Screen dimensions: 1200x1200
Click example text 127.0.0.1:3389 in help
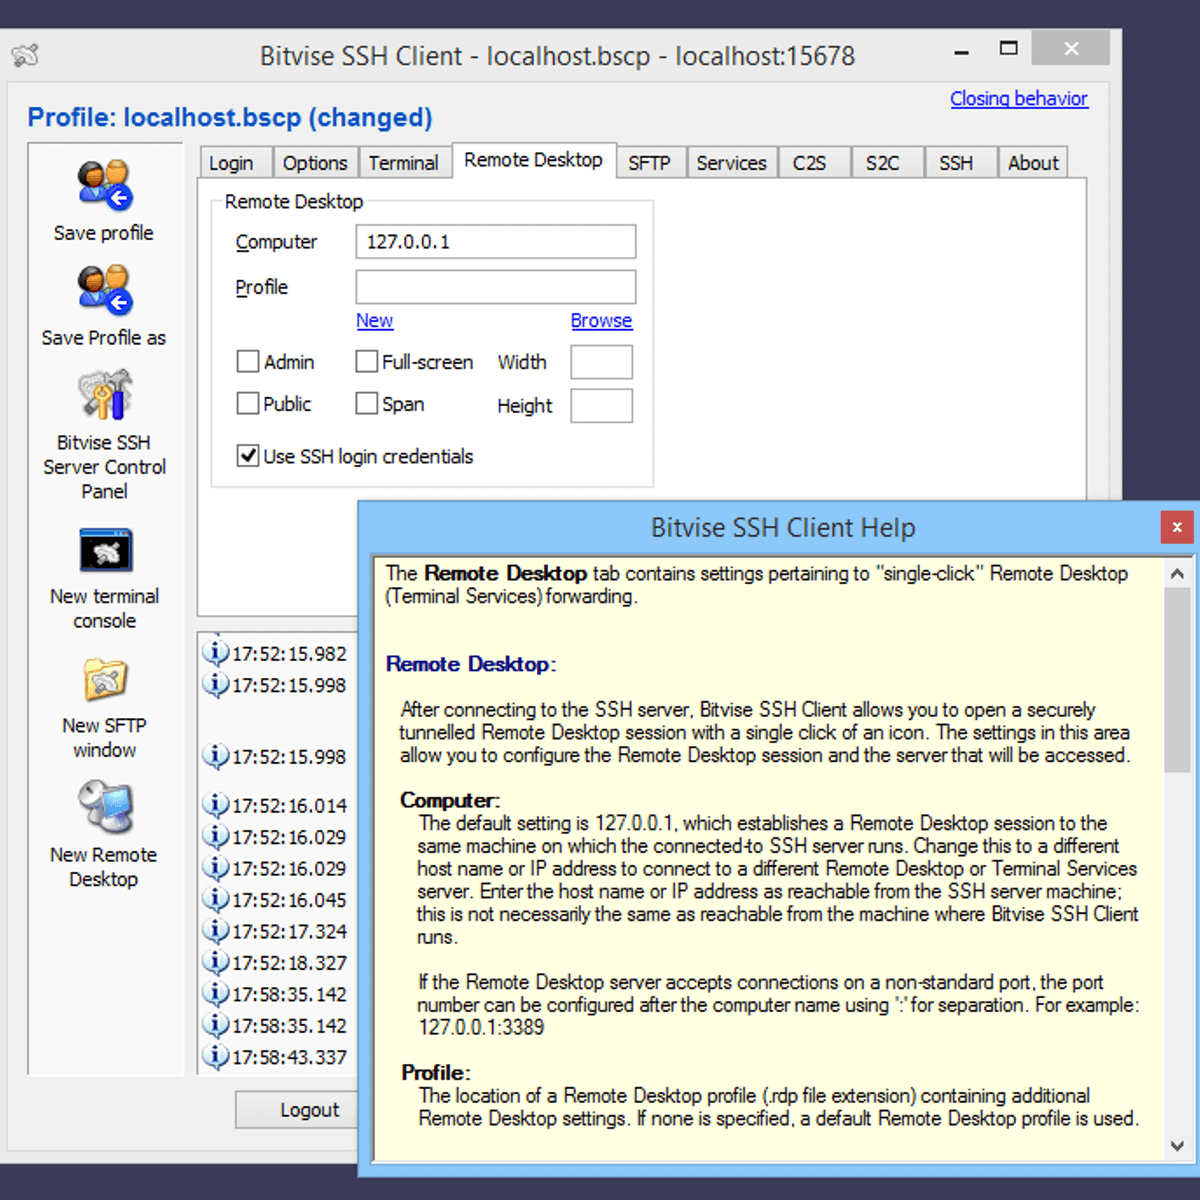[x=481, y=1027]
